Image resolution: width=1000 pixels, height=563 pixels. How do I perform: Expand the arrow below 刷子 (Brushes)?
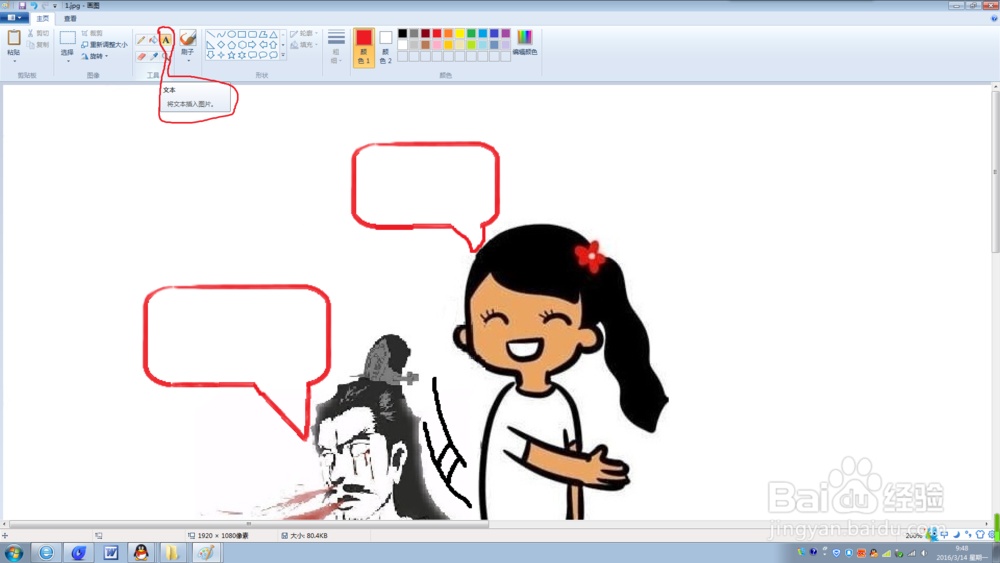point(188,61)
